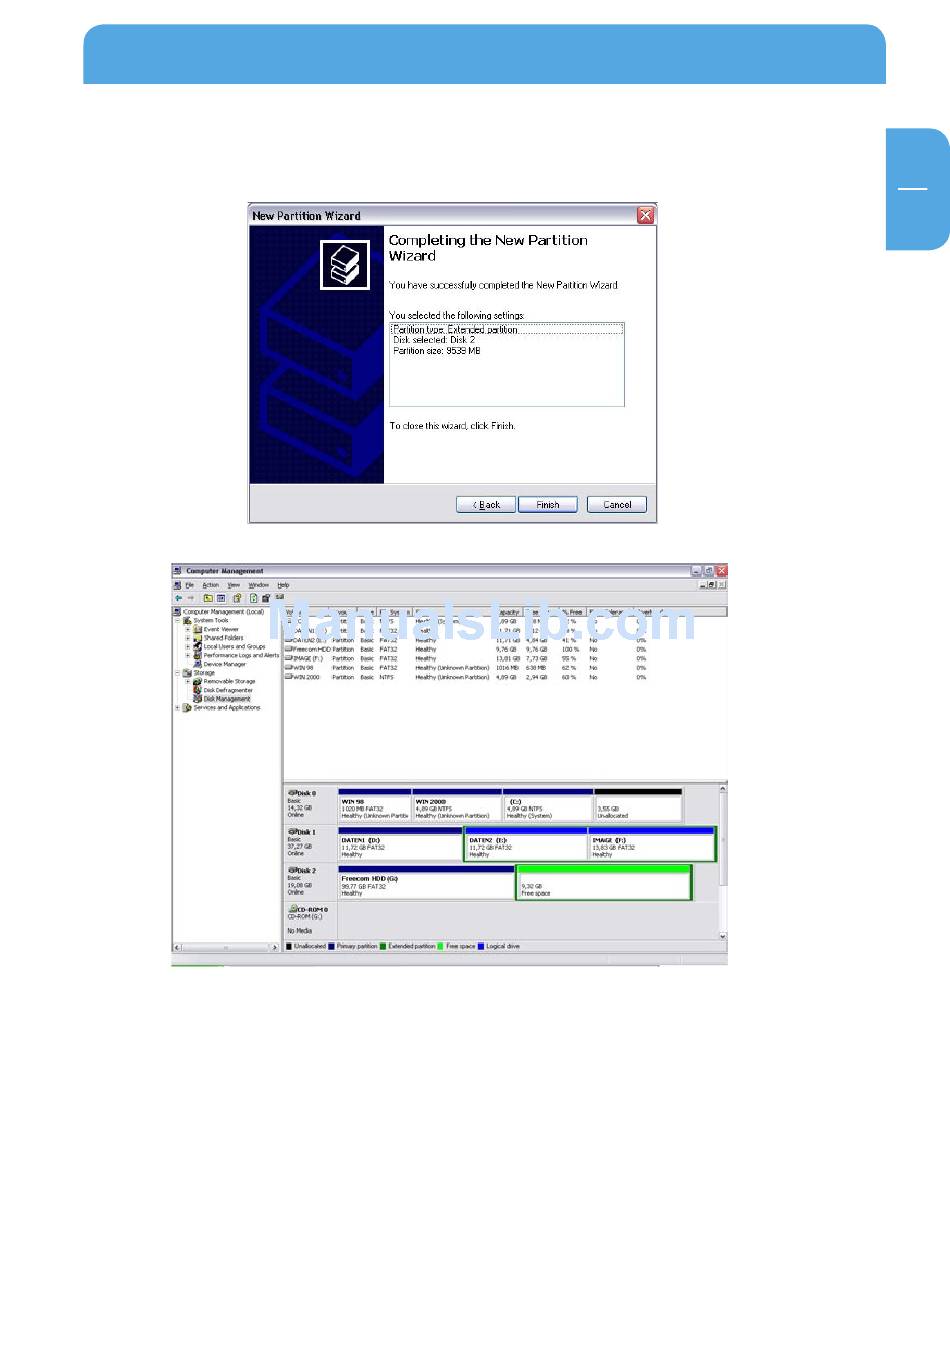Select Performance Logs and Alerts
Viewport: 950px width, 1348px height.
[241, 655]
